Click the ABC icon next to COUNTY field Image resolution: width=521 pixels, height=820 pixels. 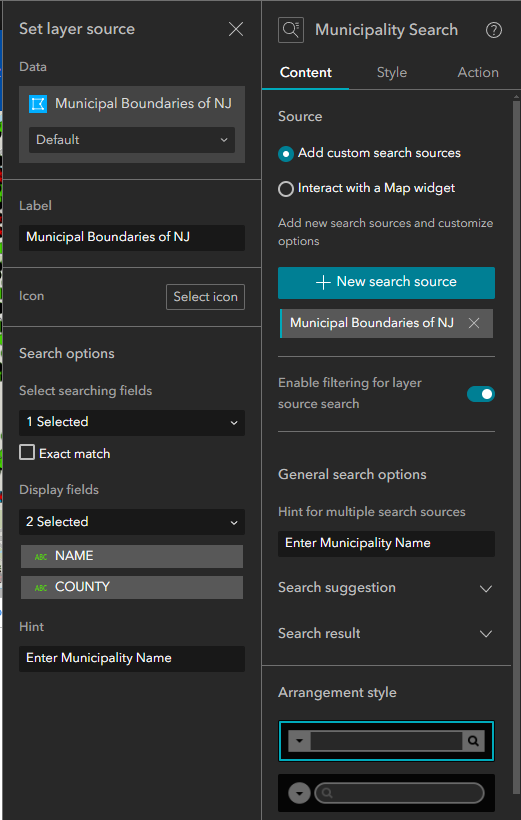(x=41, y=588)
